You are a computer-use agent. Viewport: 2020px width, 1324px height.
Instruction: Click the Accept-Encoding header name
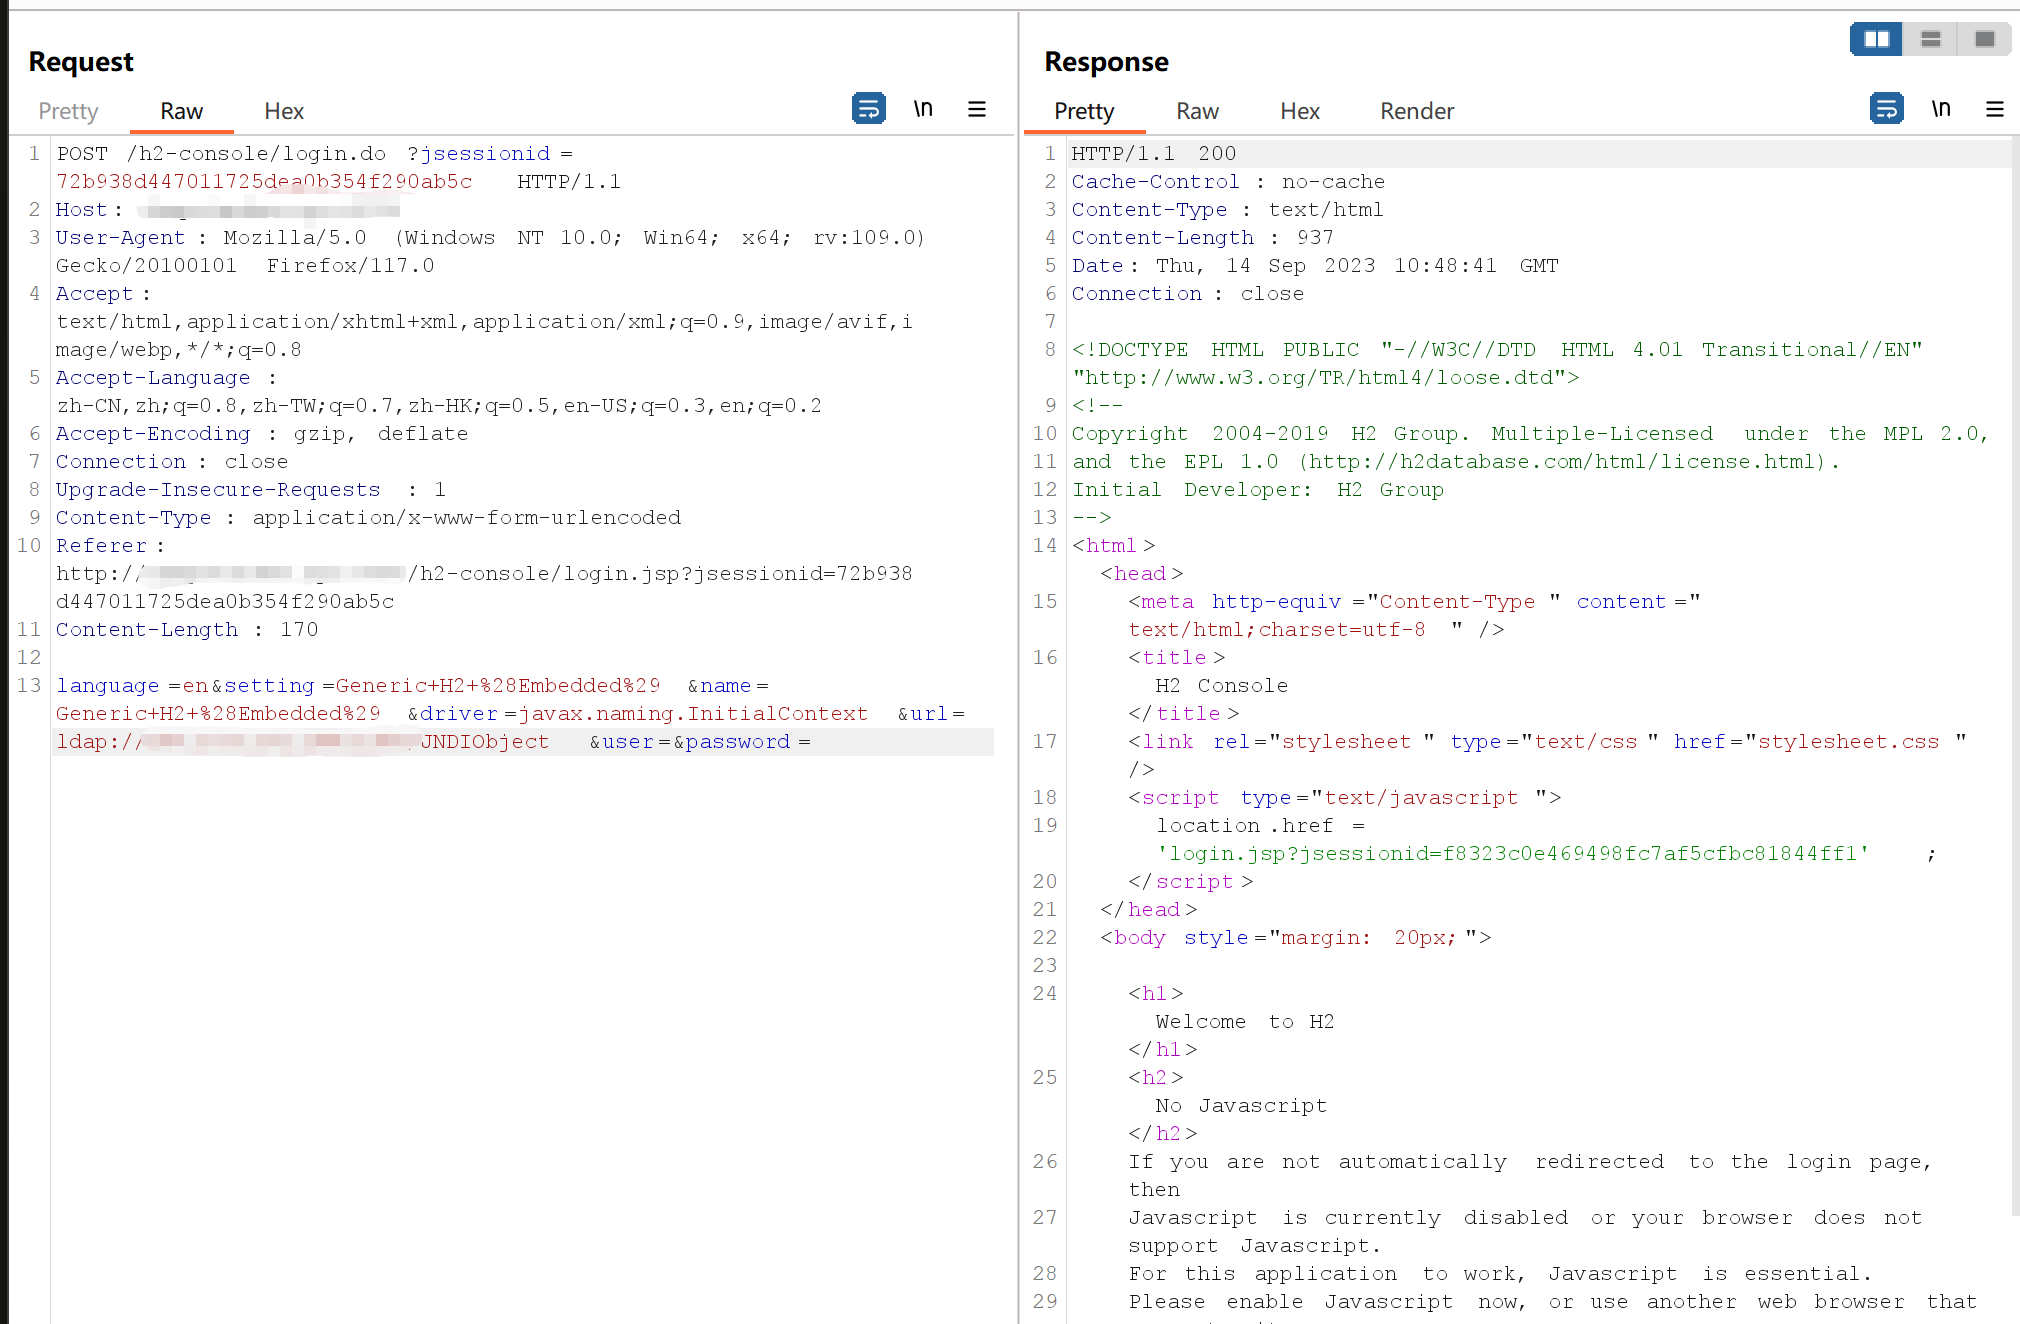click(153, 433)
